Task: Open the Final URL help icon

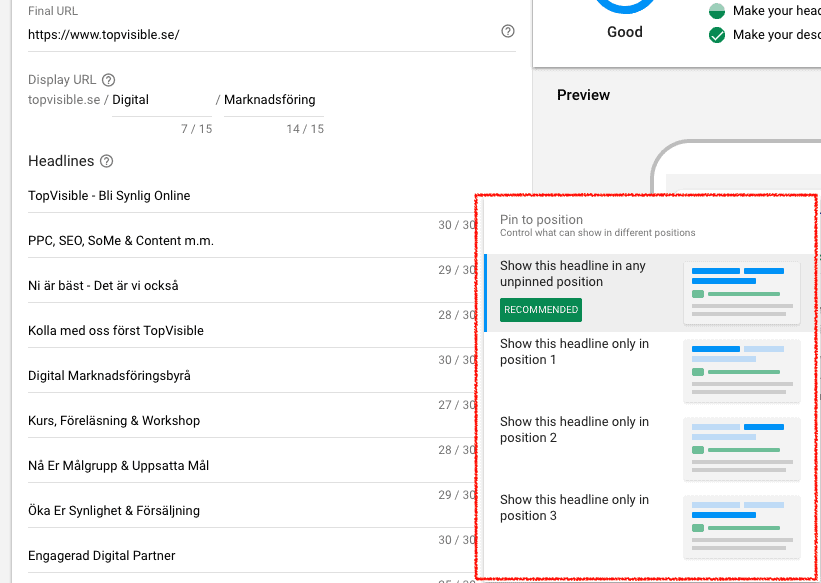Action: pyautogui.click(x=507, y=31)
